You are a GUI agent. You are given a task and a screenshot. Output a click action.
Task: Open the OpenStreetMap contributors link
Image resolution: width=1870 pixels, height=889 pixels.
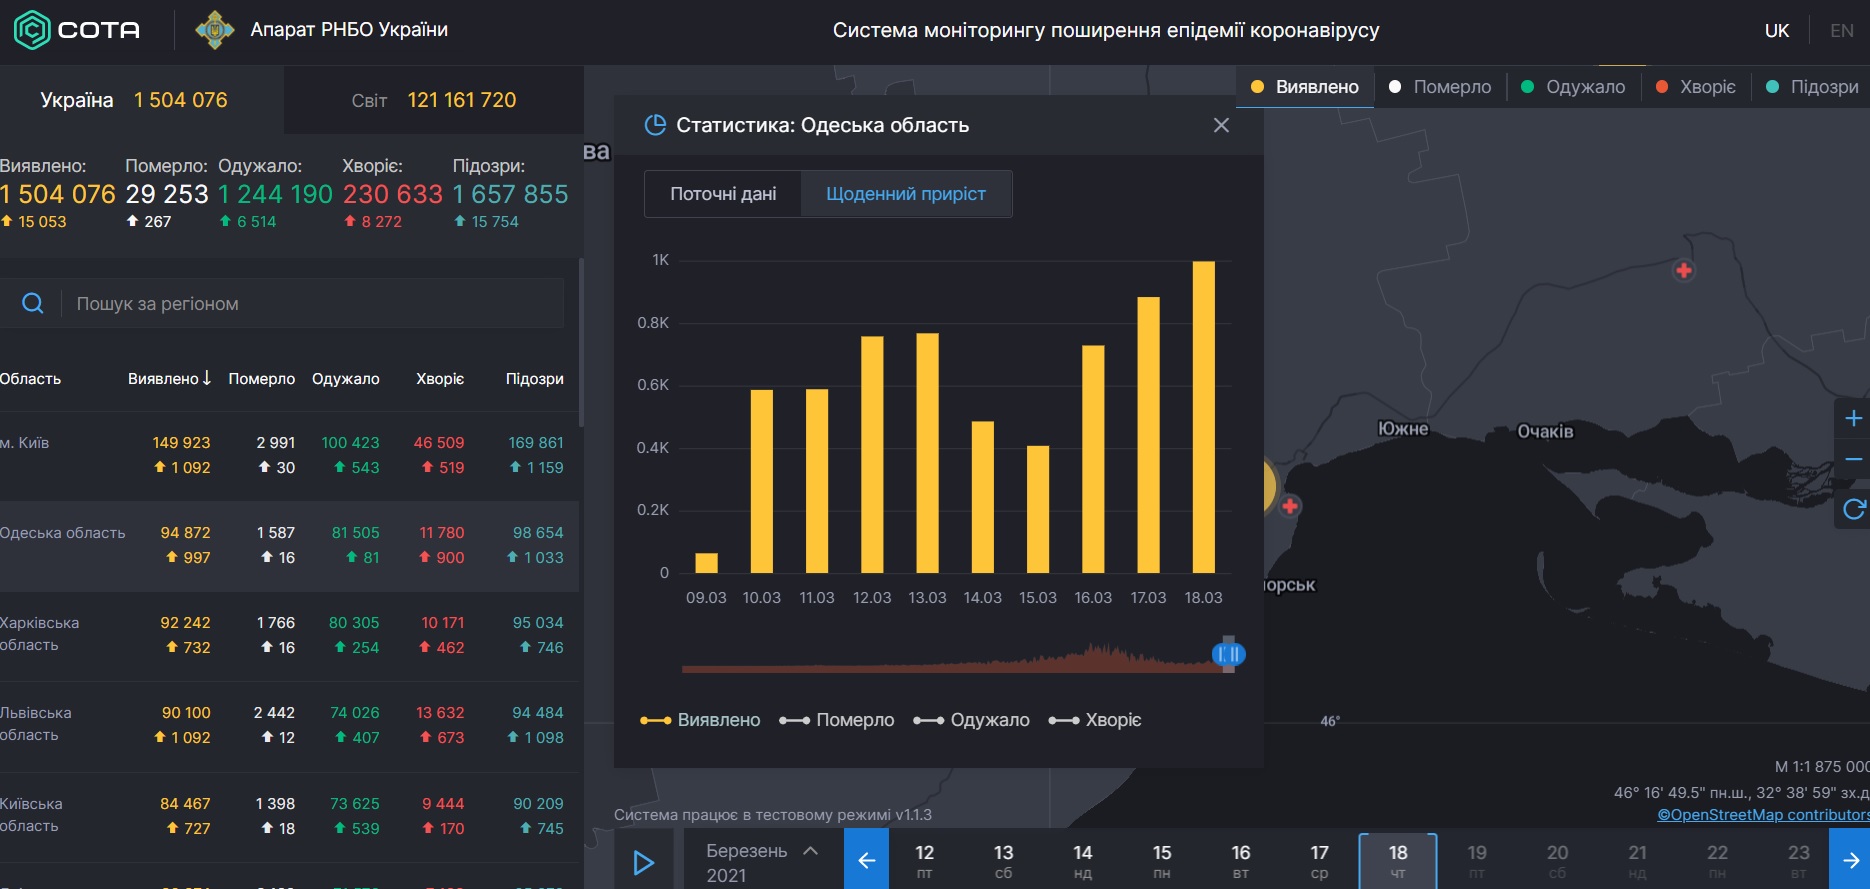[x=1762, y=814]
